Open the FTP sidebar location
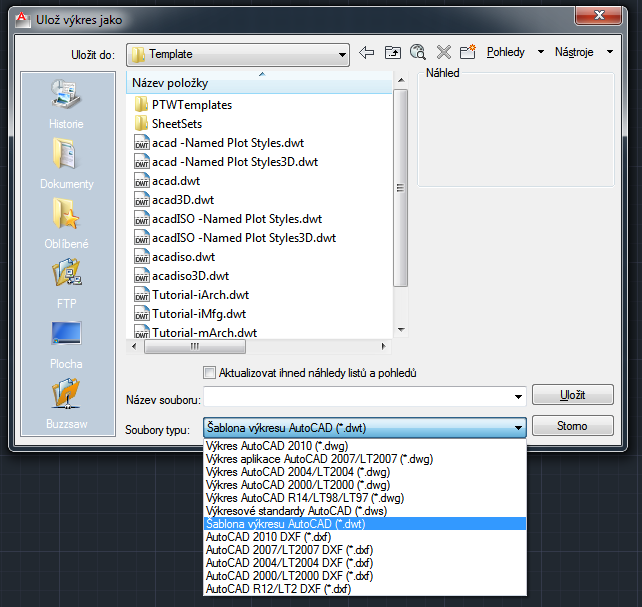 tap(66, 284)
